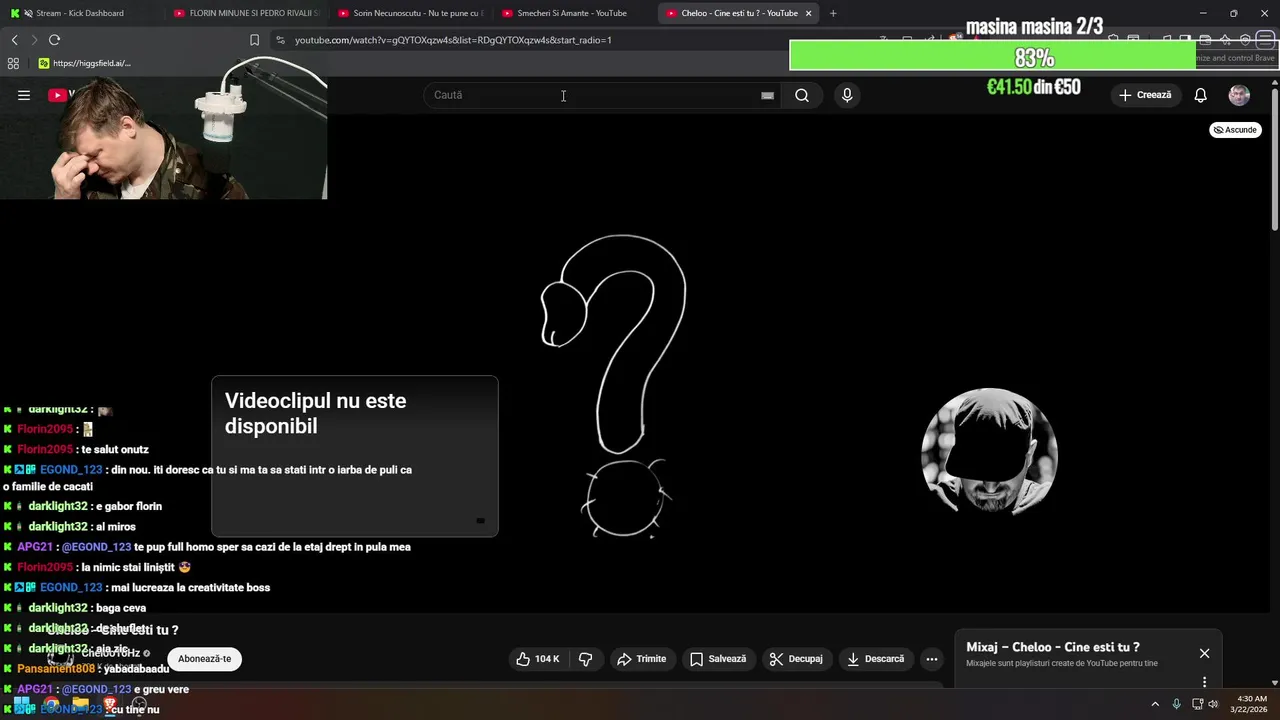Open display settings icon in system tray
1280x720 pixels.
1197,704
